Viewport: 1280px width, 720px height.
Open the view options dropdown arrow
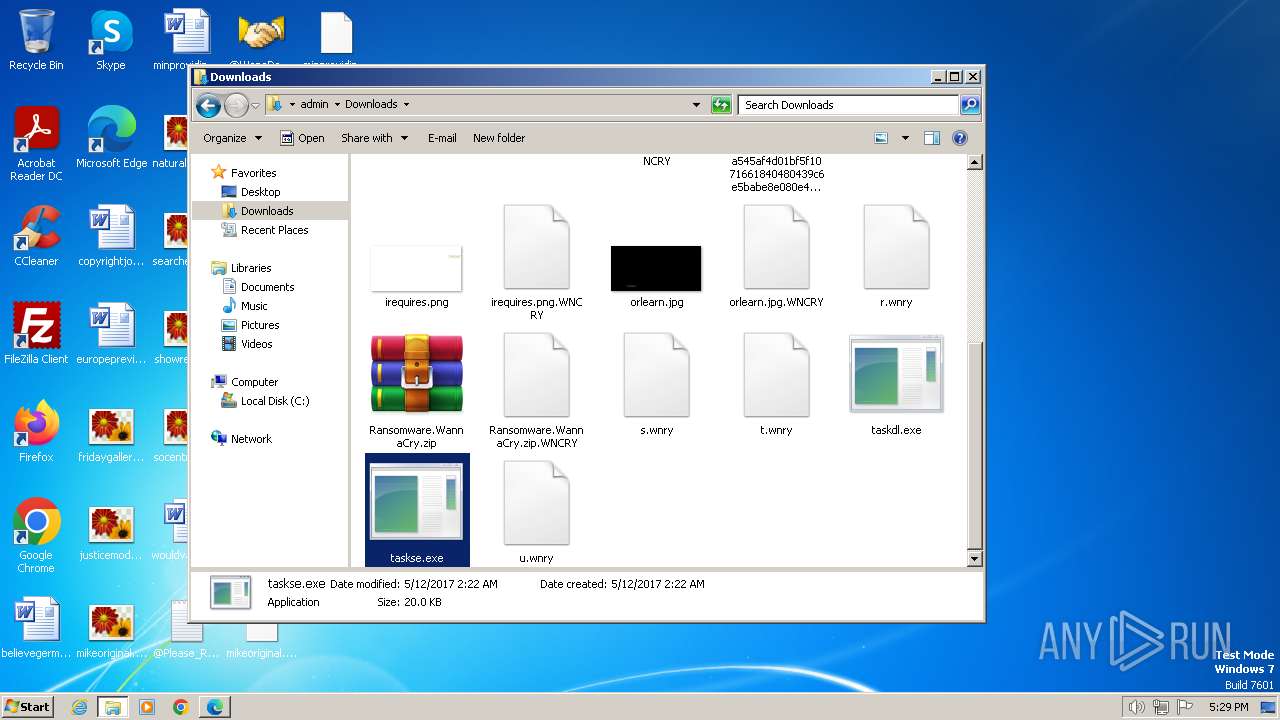click(905, 138)
